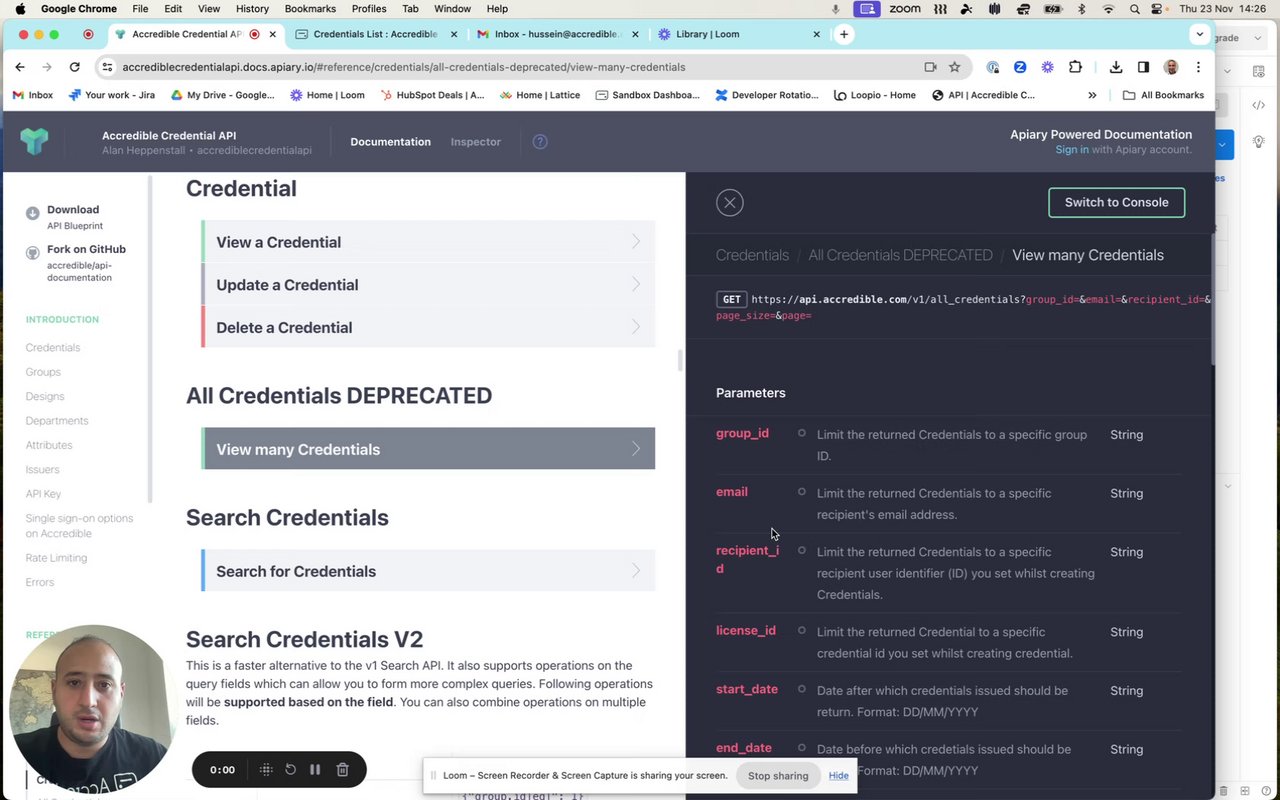Click the camera icon in address bar
Viewport: 1280px width, 800px height.
[930, 67]
